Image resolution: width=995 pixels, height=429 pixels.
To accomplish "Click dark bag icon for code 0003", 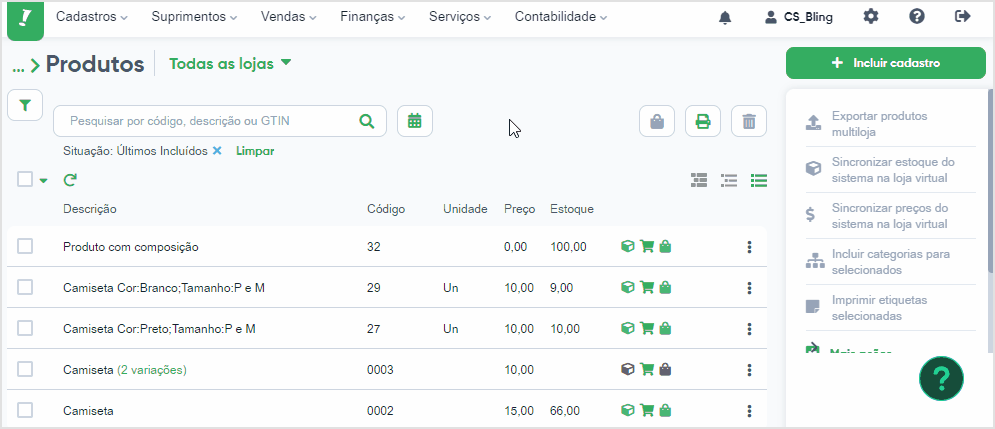I will [665, 369].
